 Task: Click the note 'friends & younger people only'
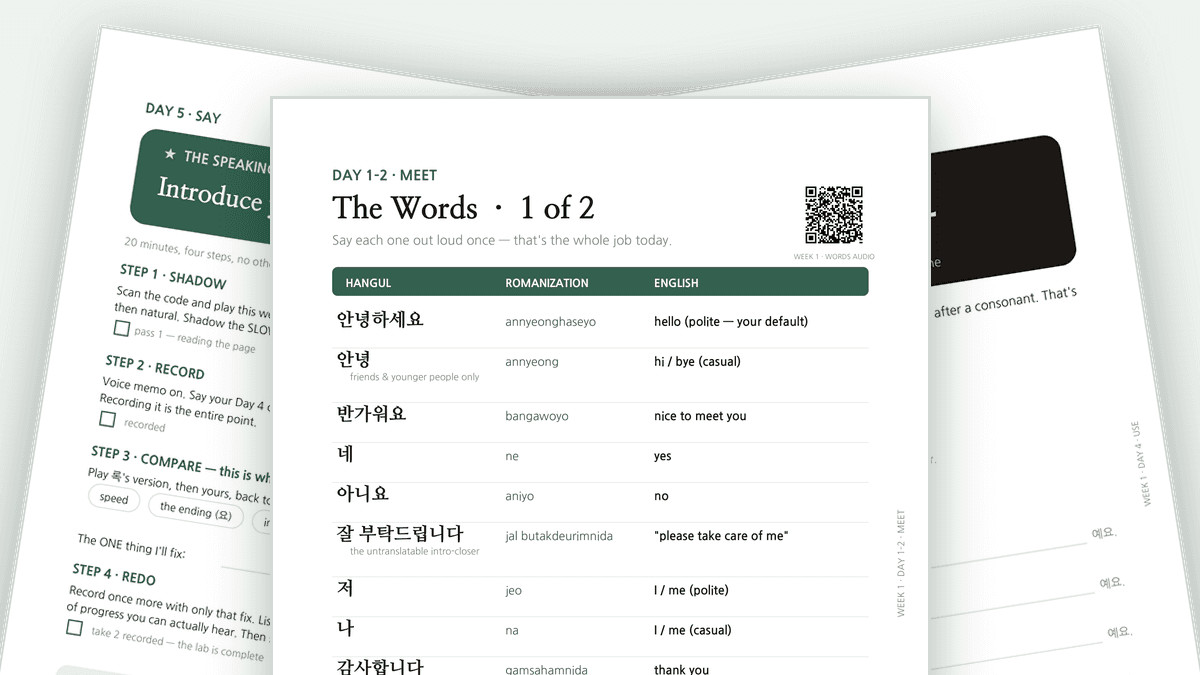[x=414, y=377]
